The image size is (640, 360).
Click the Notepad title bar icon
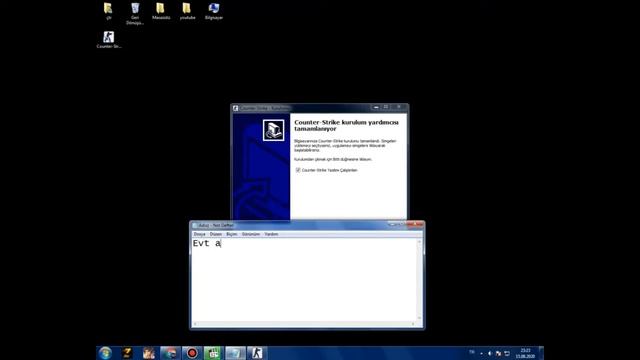pyautogui.click(x=195, y=225)
